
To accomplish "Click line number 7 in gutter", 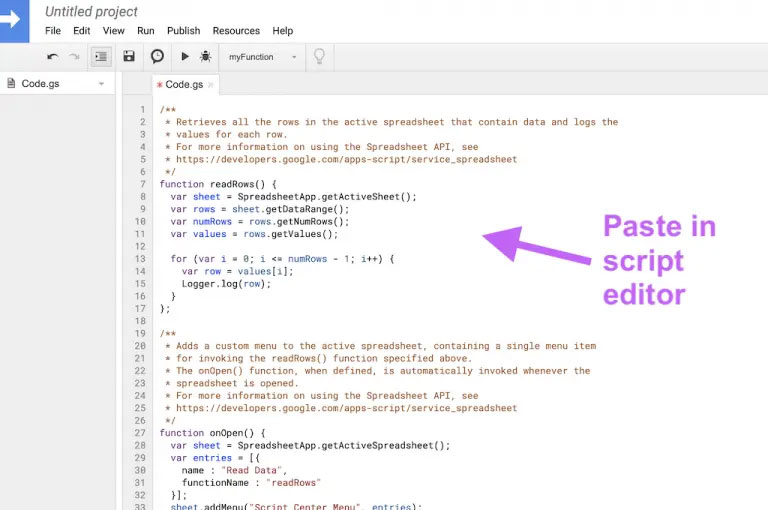I will (143, 184).
